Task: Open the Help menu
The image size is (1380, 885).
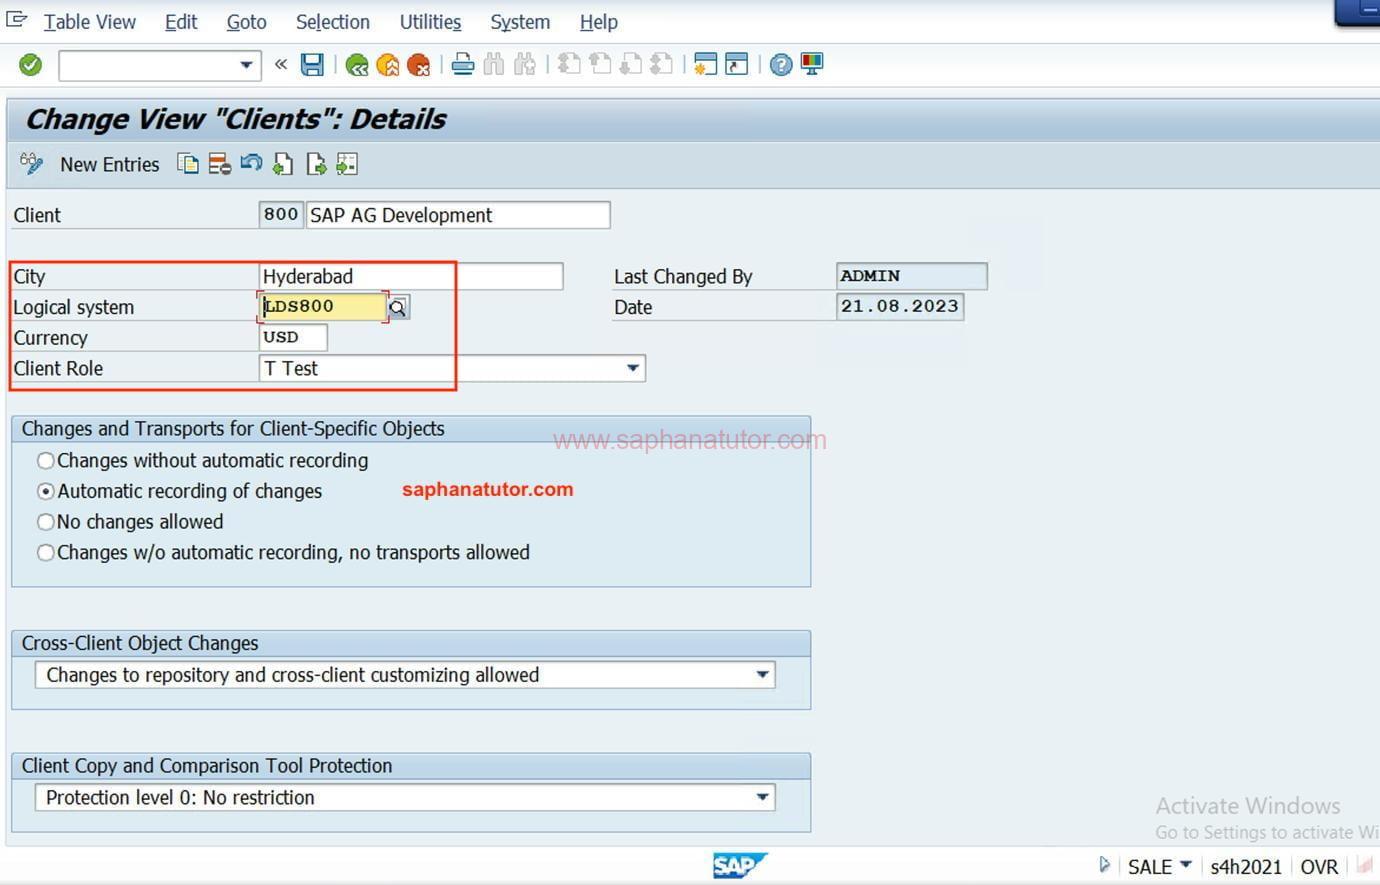Action: point(599,22)
